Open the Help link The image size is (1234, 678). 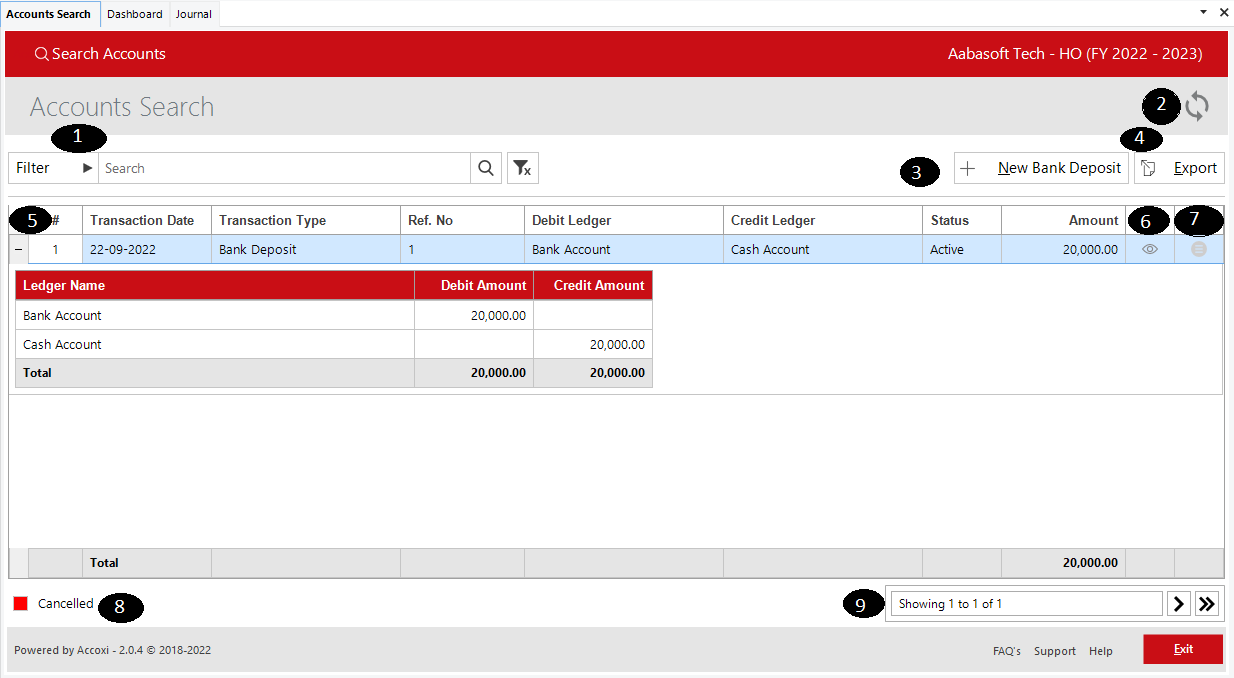[x=1101, y=651]
